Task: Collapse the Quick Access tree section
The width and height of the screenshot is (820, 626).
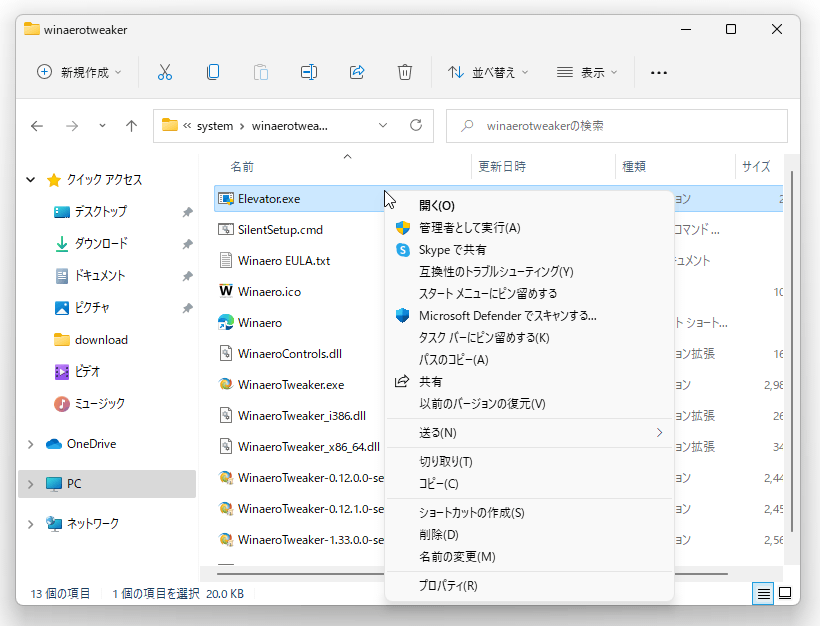Action: pos(31,180)
